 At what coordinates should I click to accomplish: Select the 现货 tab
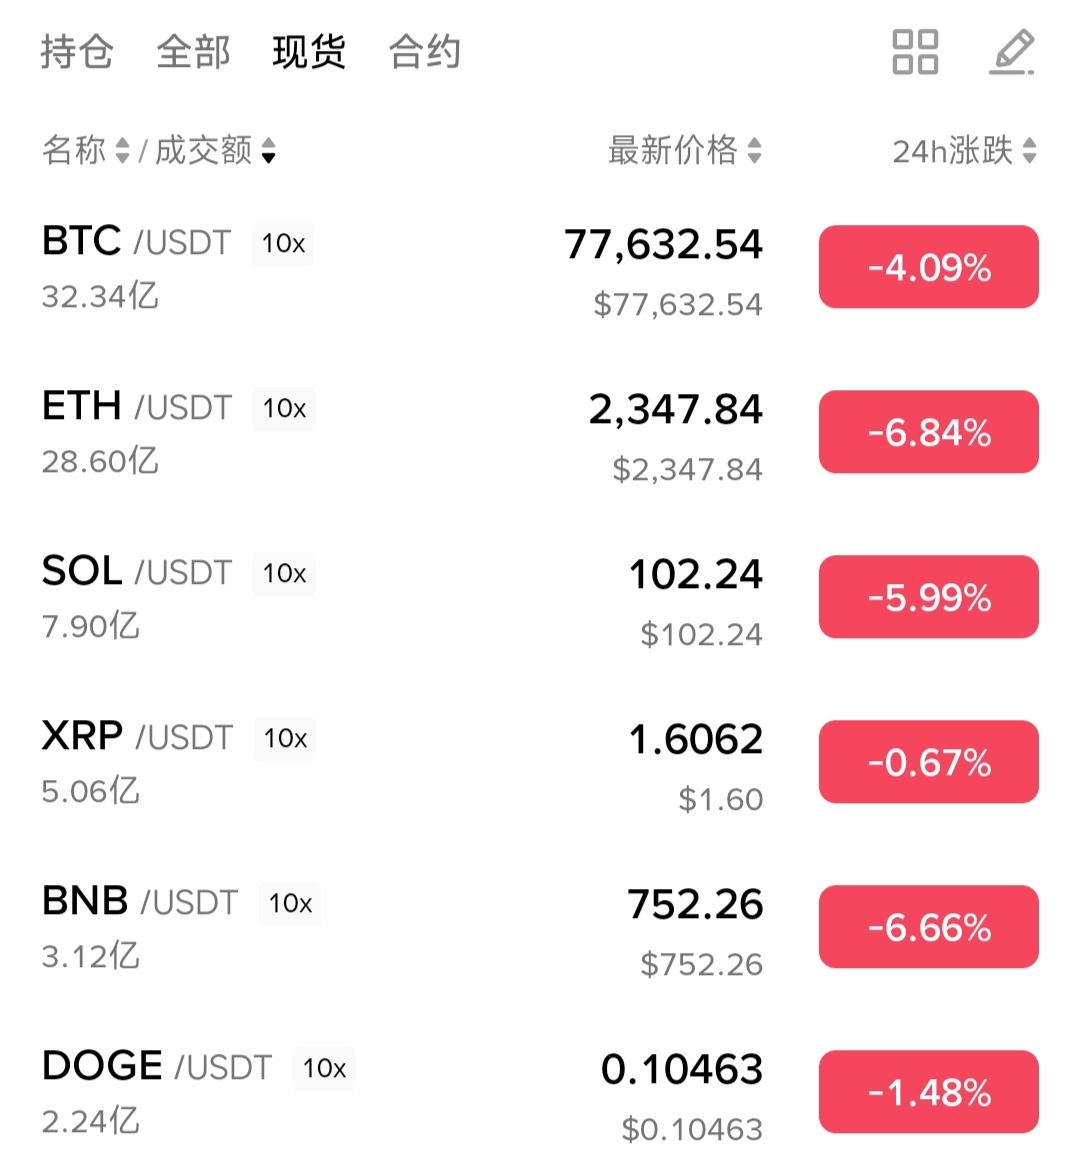pos(309,52)
